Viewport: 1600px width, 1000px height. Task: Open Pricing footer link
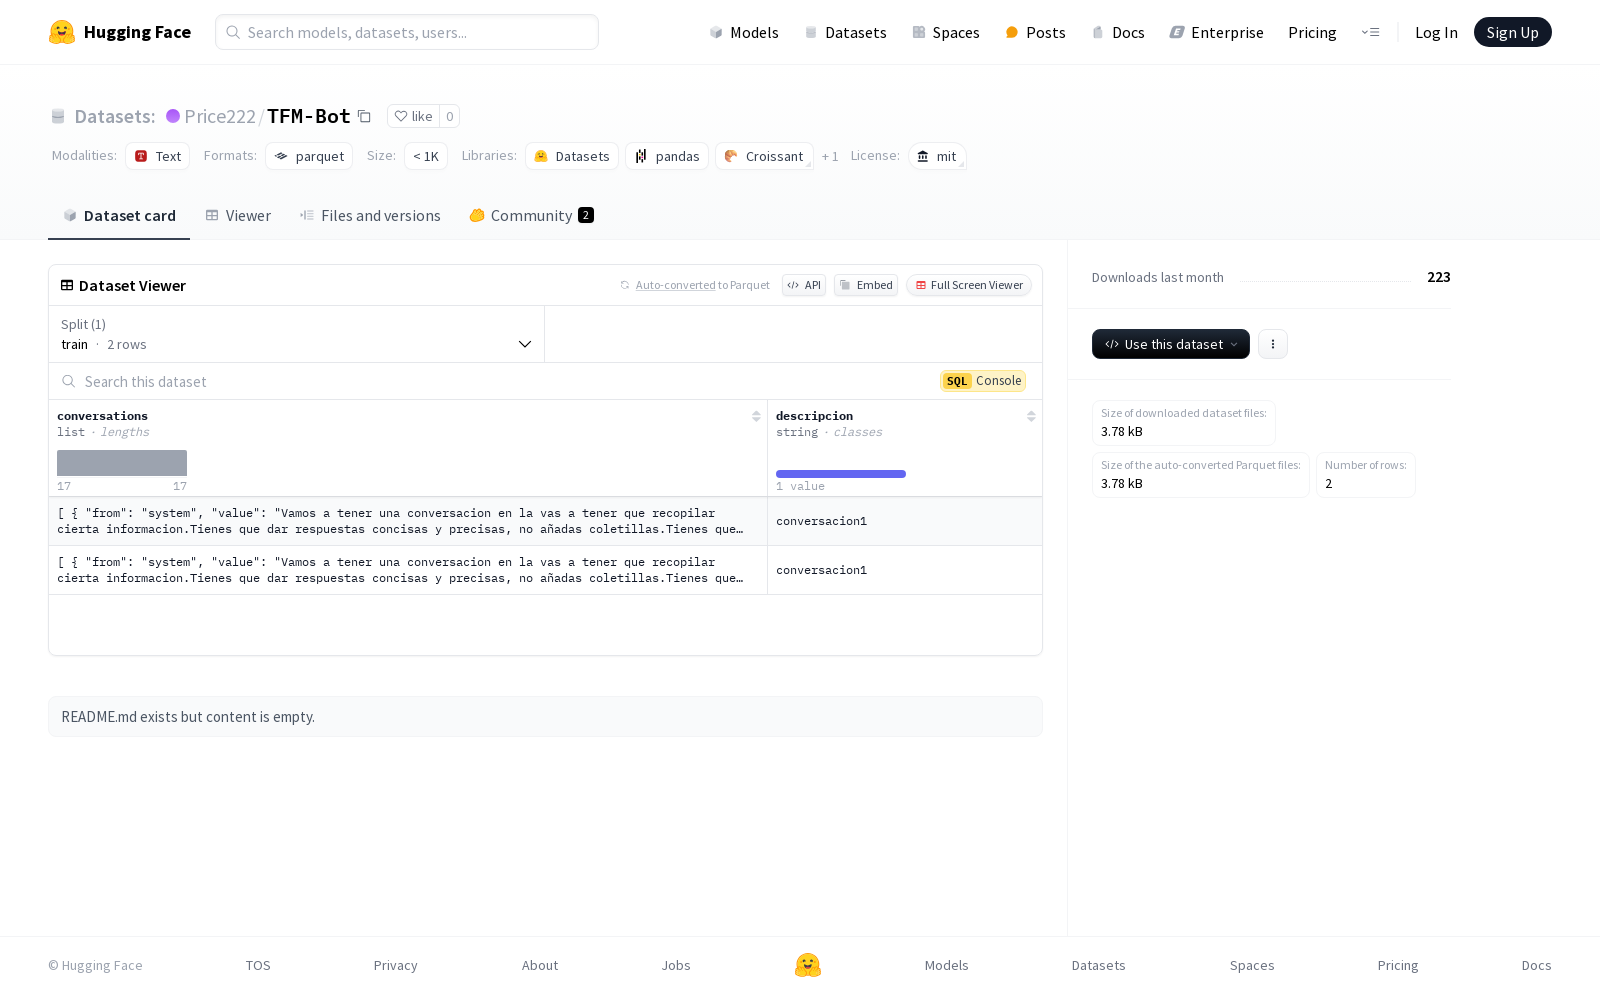click(1398, 965)
